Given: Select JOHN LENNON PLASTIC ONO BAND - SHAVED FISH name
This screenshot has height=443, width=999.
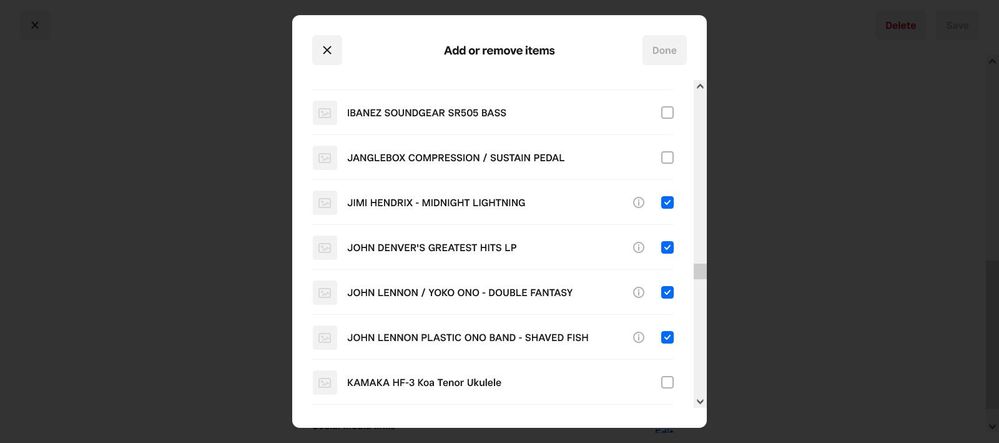Looking at the screenshot, I should pos(468,337).
